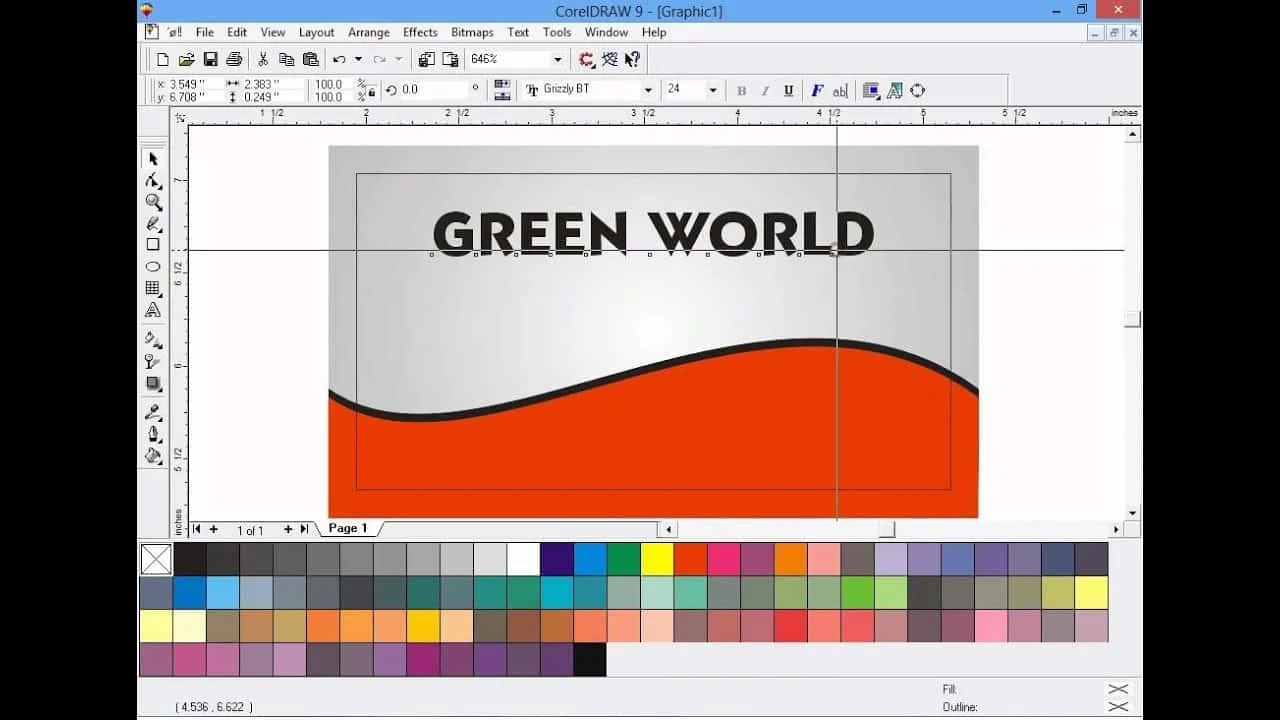Click the Import icon
This screenshot has height=720, width=1280.
pos(427,60)
